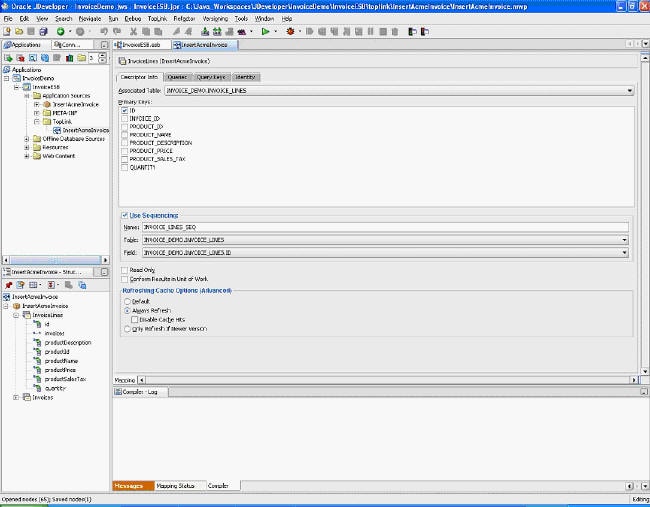Check the QUANTITY primary key checkbox
This screenshot has height=507, width=650.
[124, 167]
